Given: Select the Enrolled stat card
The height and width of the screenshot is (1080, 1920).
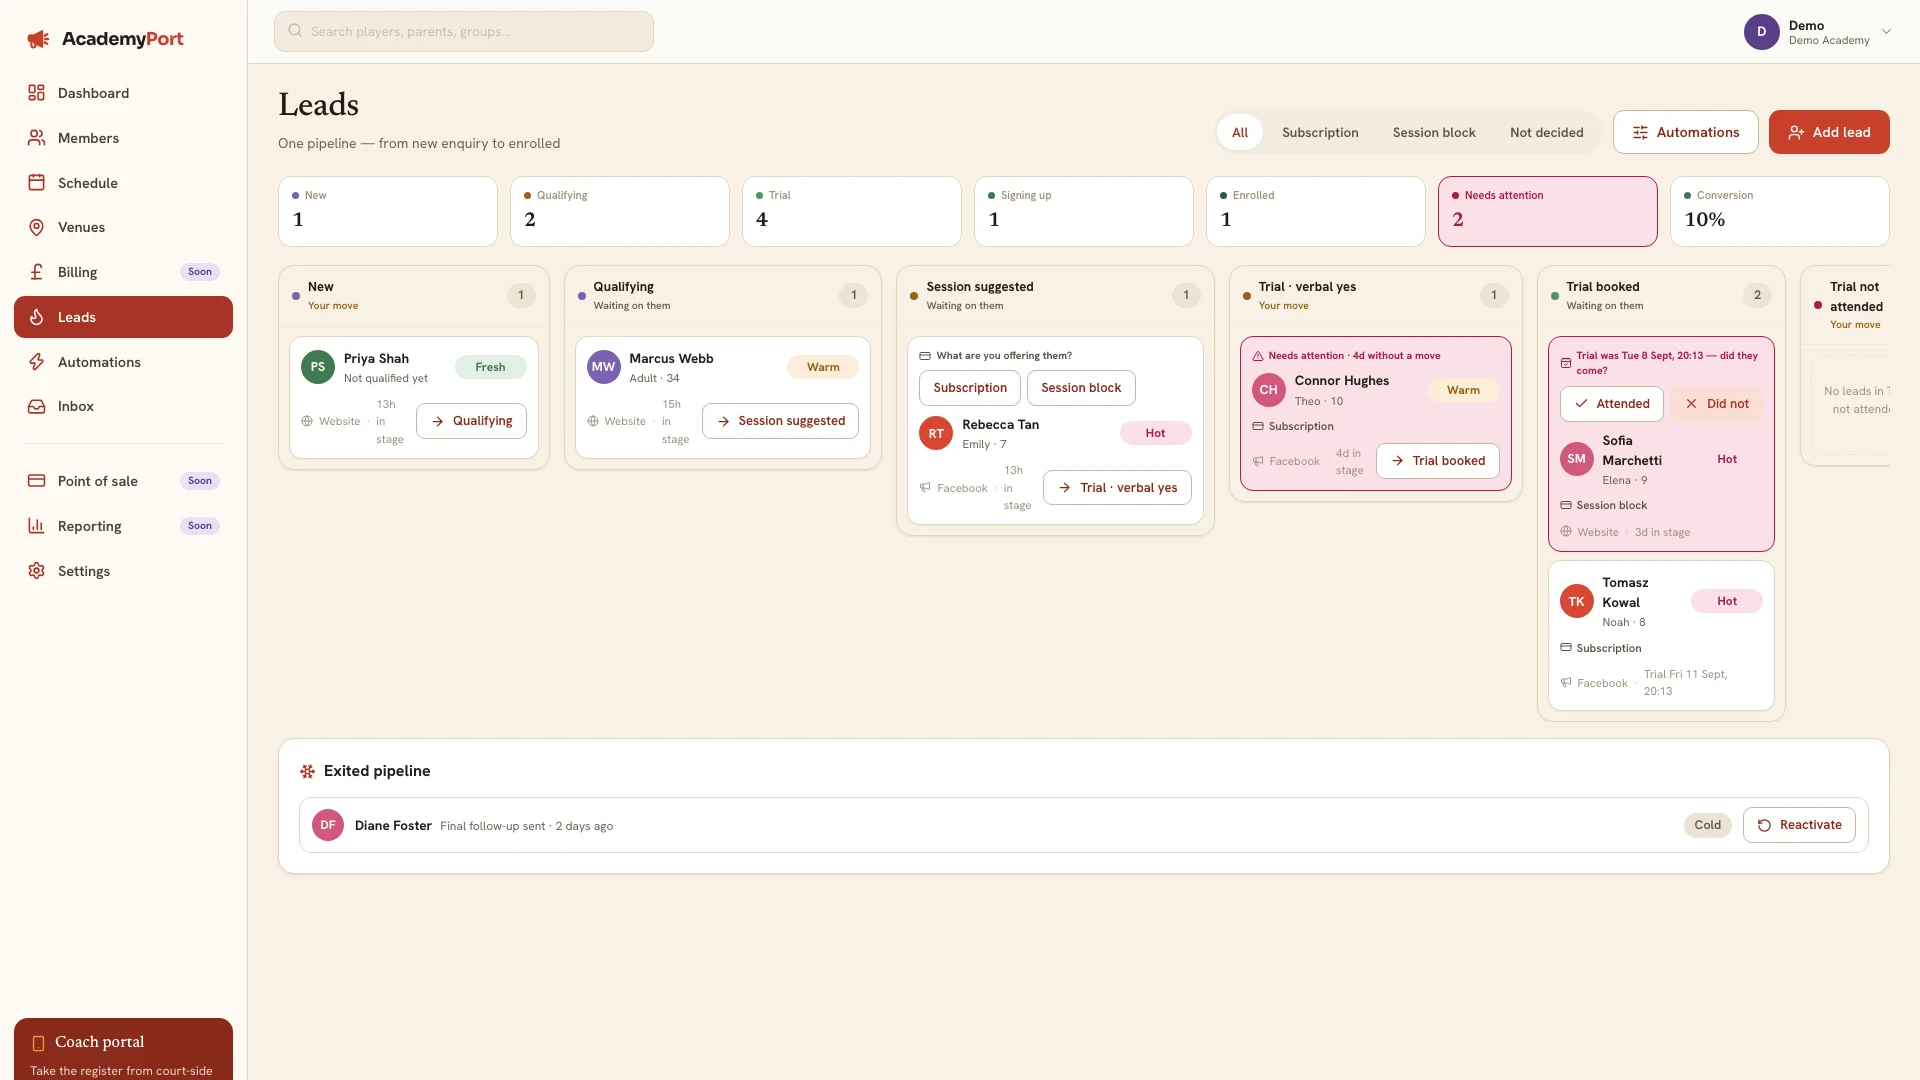Looking at the screenshot, I should click(1316, 211).
